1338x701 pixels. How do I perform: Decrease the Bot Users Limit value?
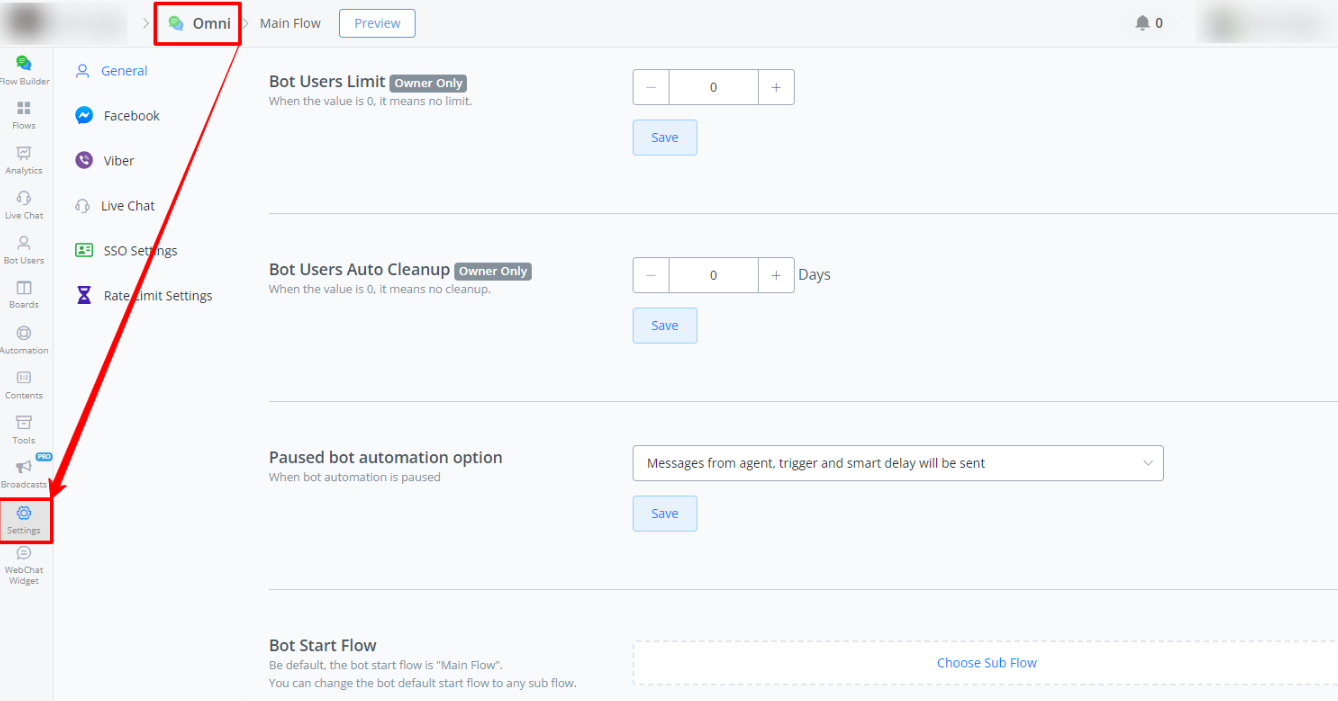click(651, 88)
